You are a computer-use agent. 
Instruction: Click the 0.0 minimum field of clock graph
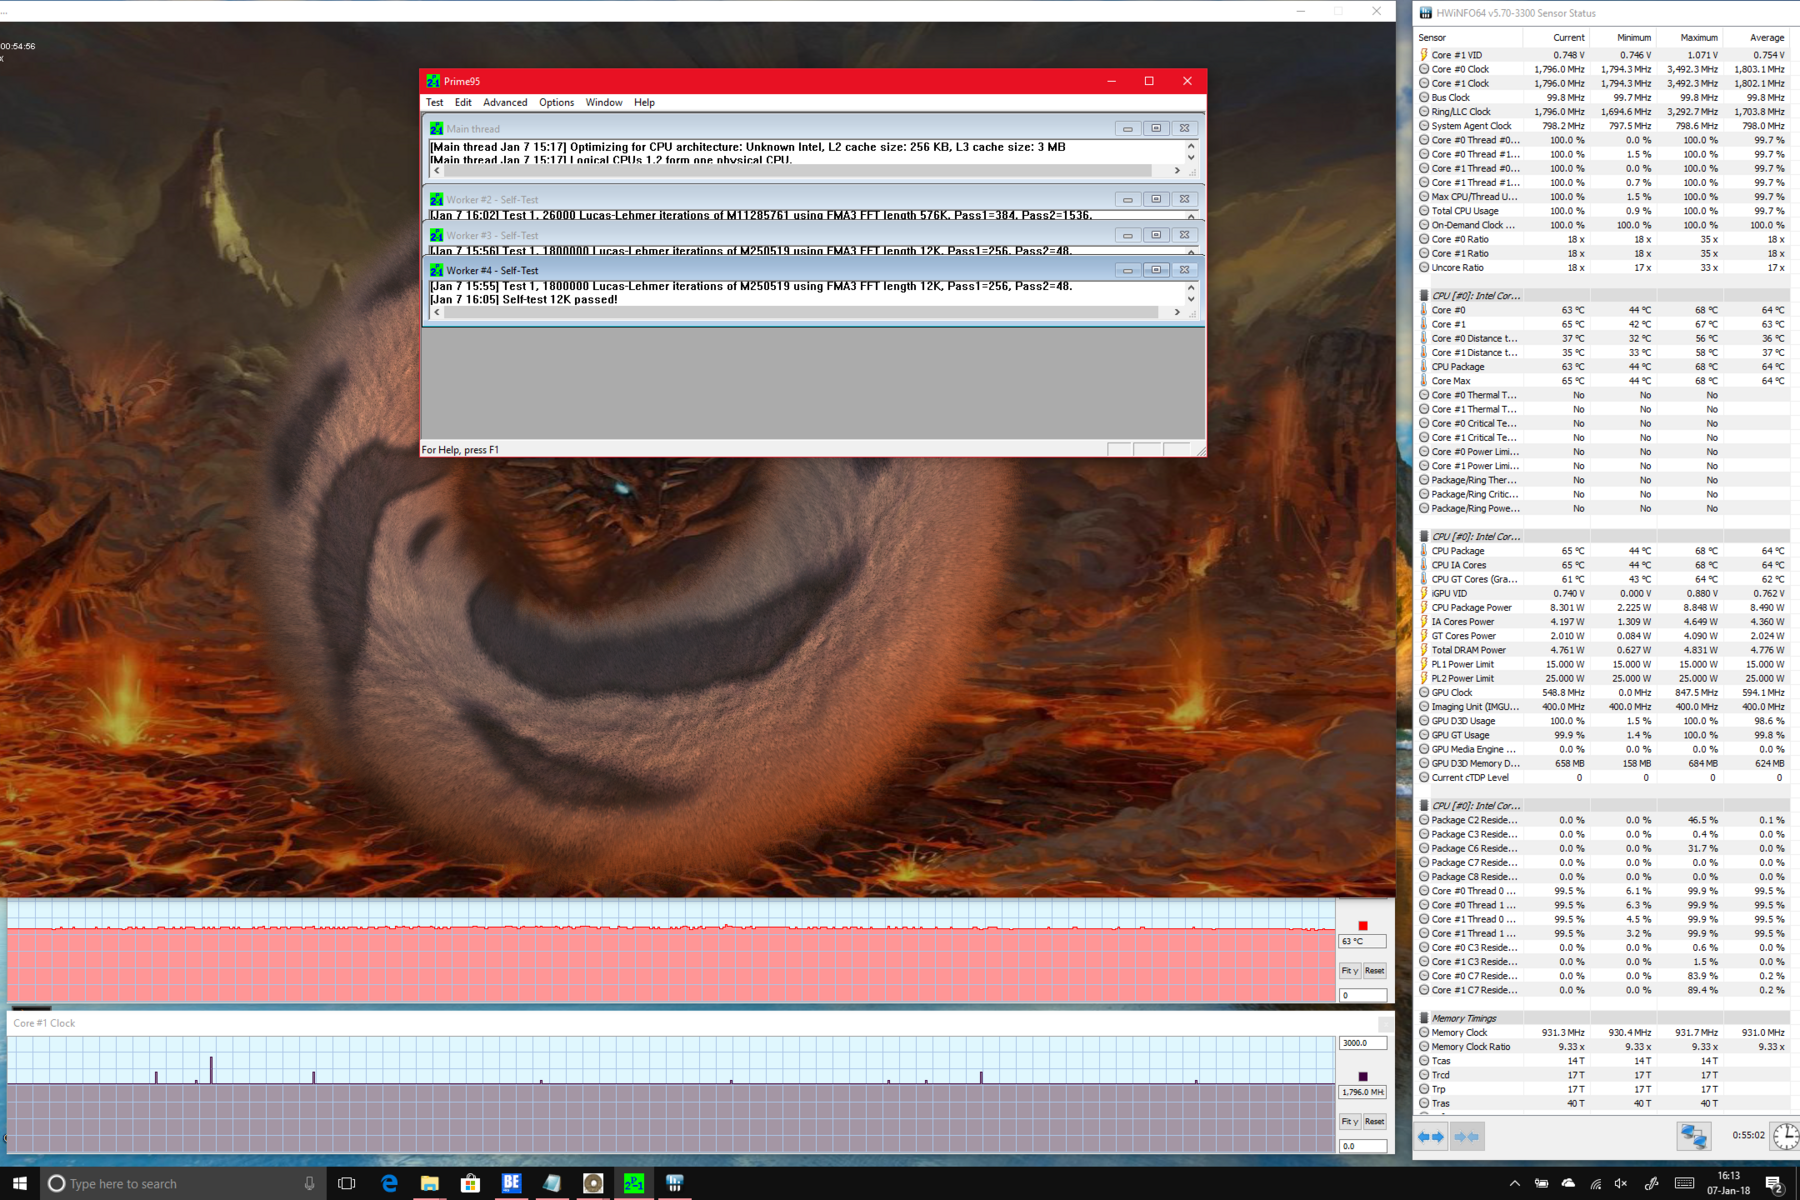point(1363,1146)
